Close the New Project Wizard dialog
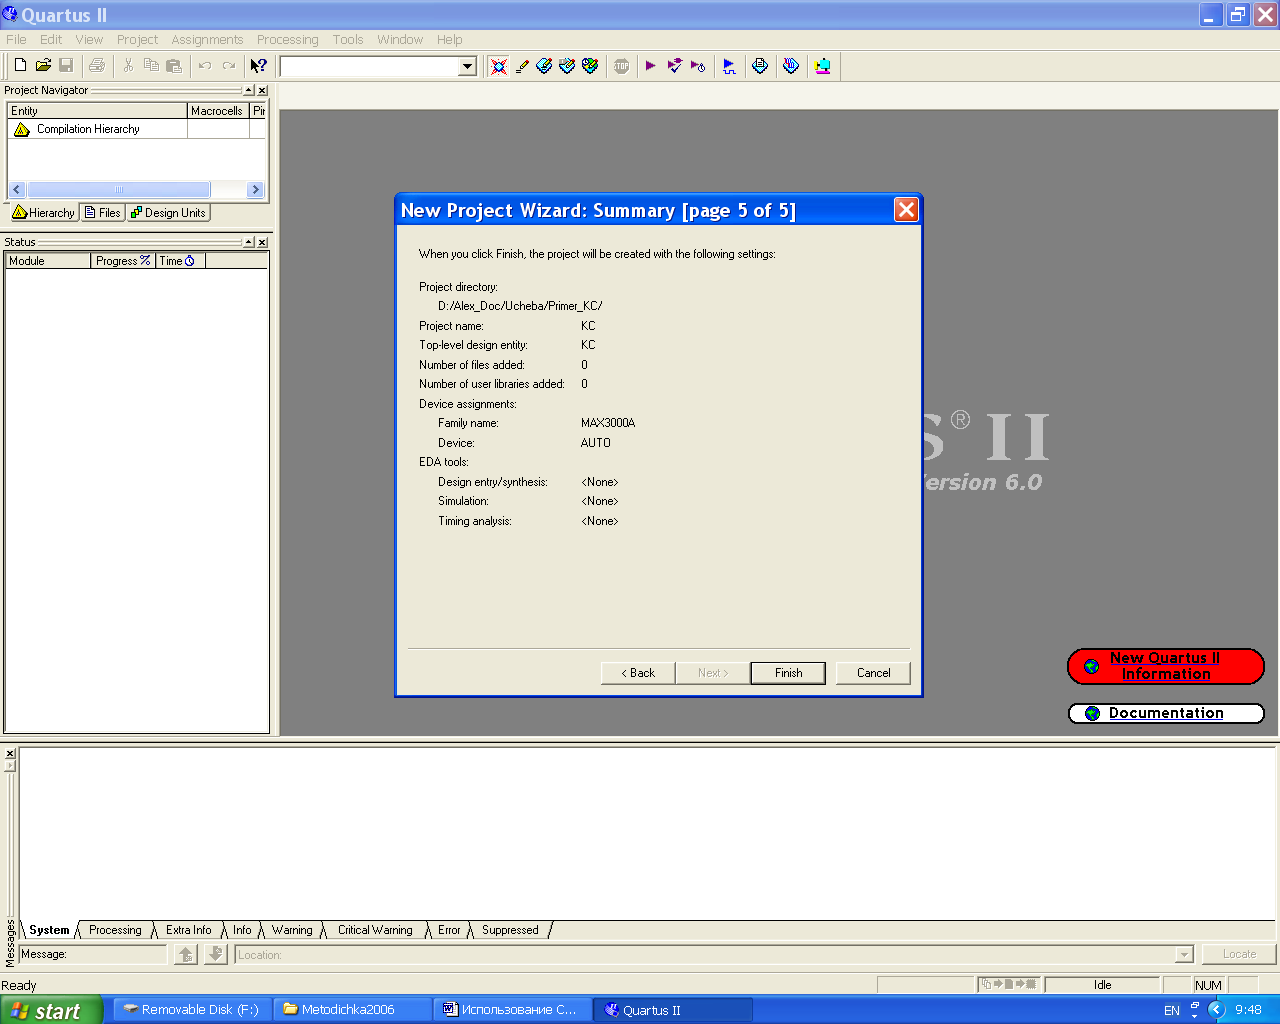The width and height of the screenshot is (1280, 1024). (x=906, y=209)
